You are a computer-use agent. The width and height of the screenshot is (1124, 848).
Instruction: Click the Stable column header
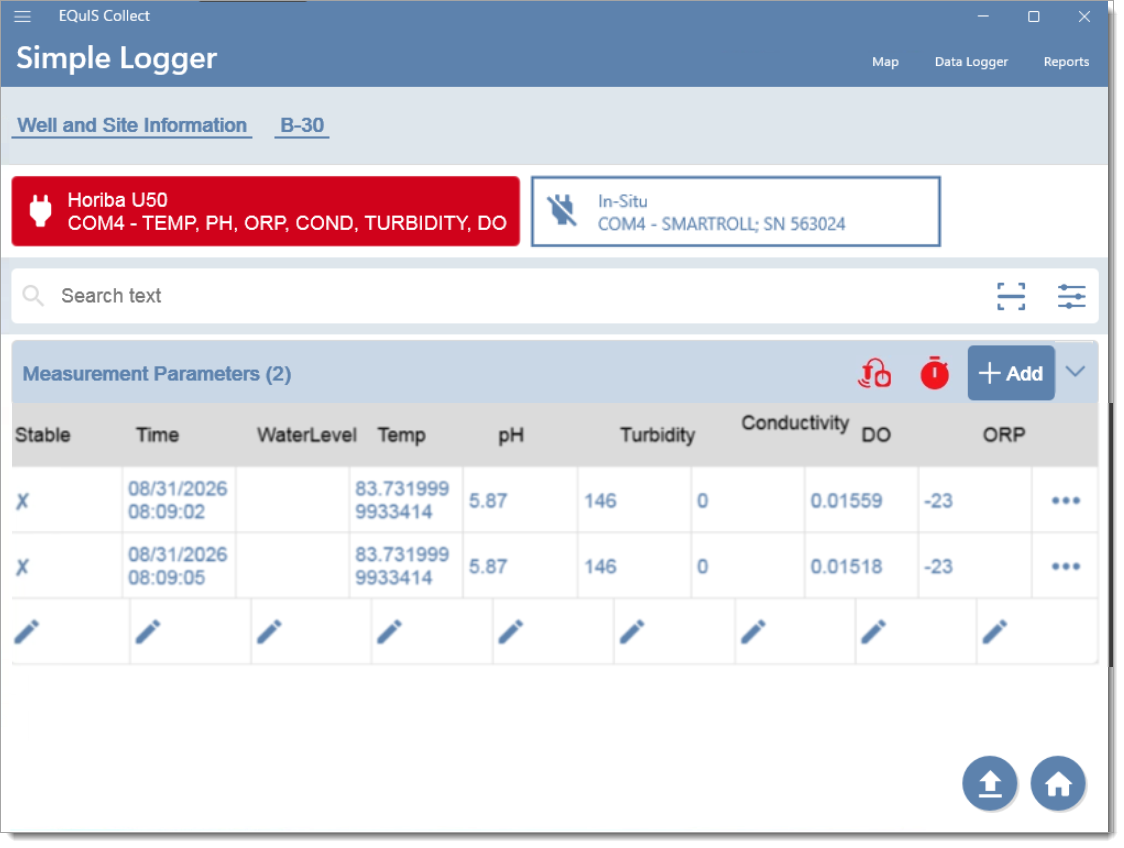42,435
